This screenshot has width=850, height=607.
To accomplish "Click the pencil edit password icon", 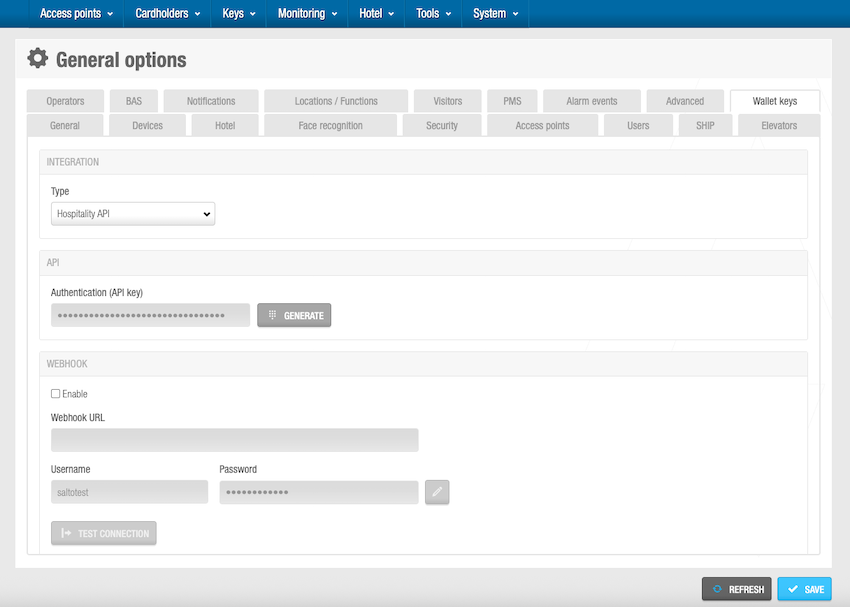I will coord(437,492).
